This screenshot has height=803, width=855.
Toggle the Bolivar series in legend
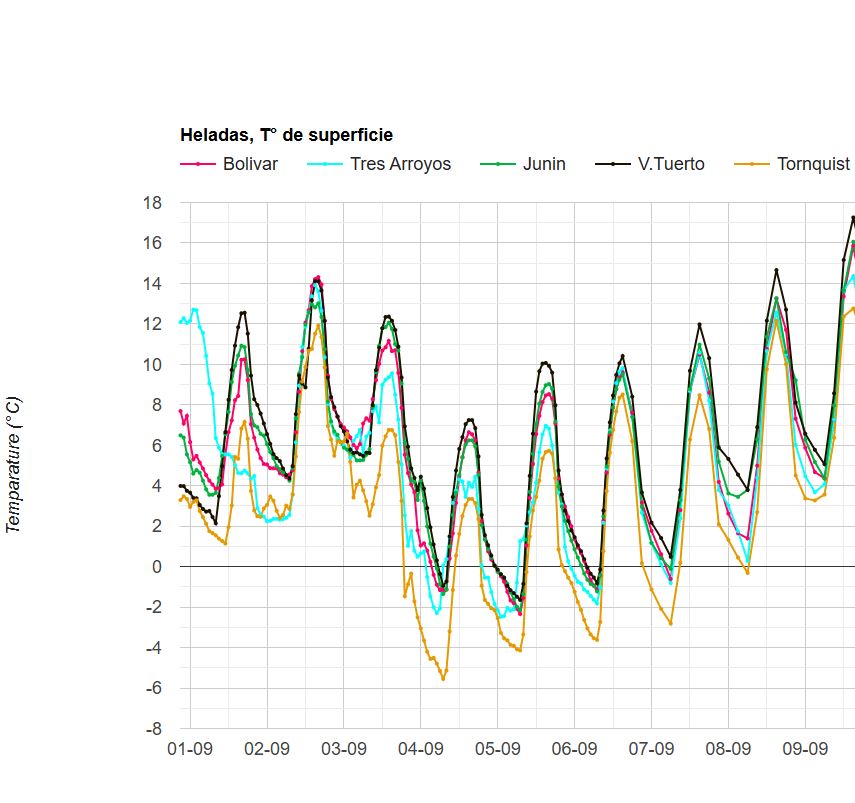[x=229, y=164]
